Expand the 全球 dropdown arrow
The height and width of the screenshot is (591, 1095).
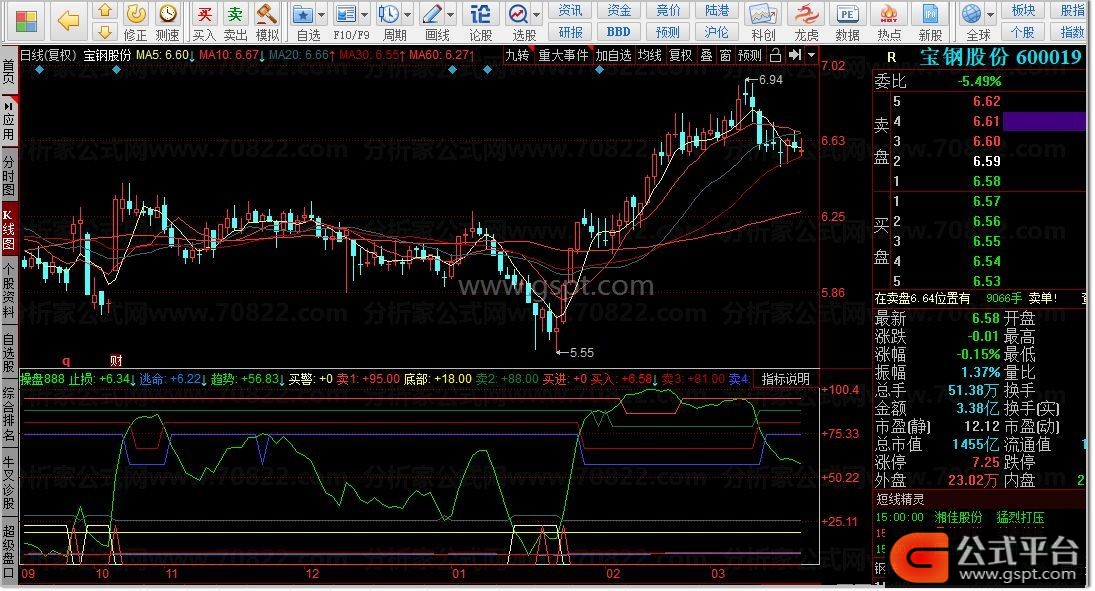click(x=990, y=15)
